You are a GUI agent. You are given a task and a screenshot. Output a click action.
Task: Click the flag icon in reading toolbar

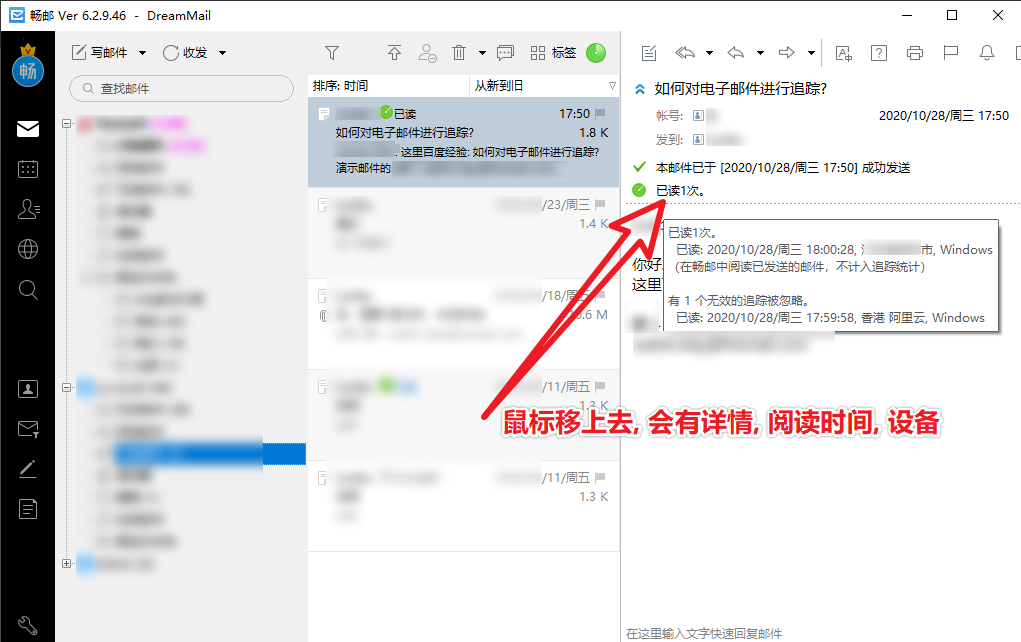[951, 53]
